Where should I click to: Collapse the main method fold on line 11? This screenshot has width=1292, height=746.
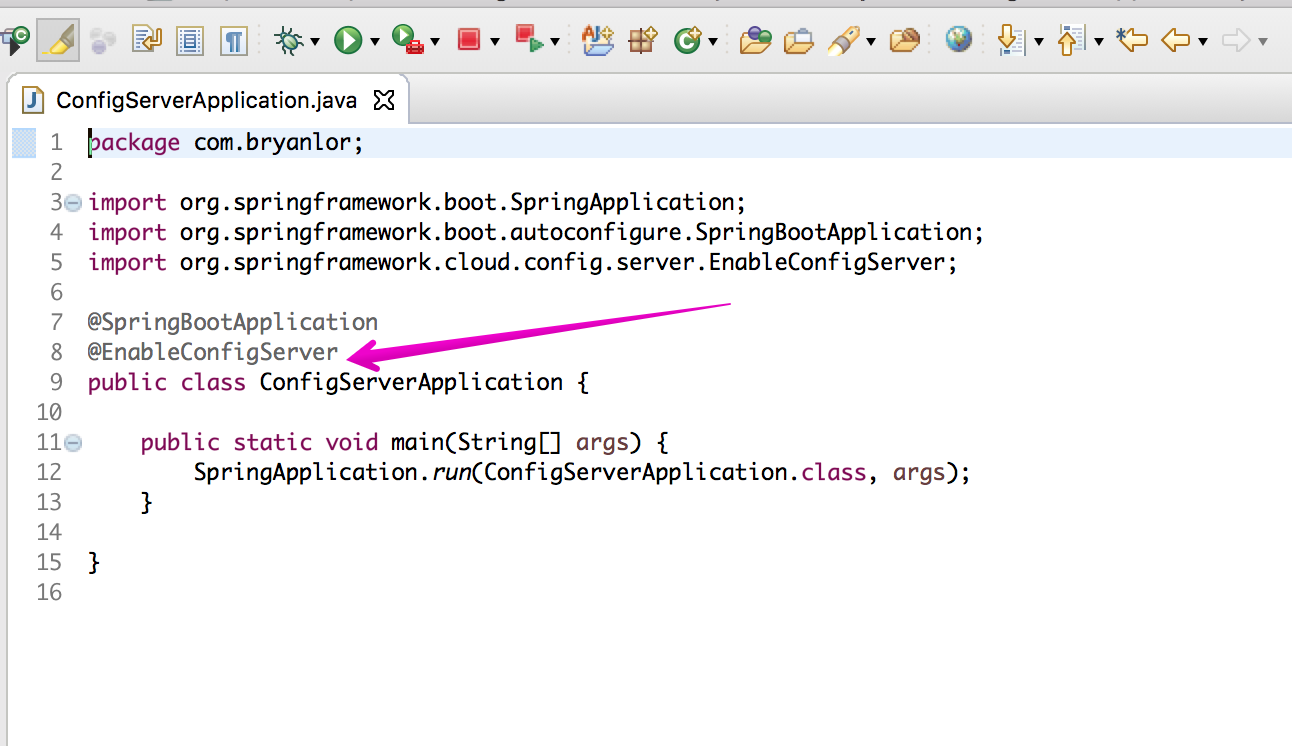click(73, 443)
